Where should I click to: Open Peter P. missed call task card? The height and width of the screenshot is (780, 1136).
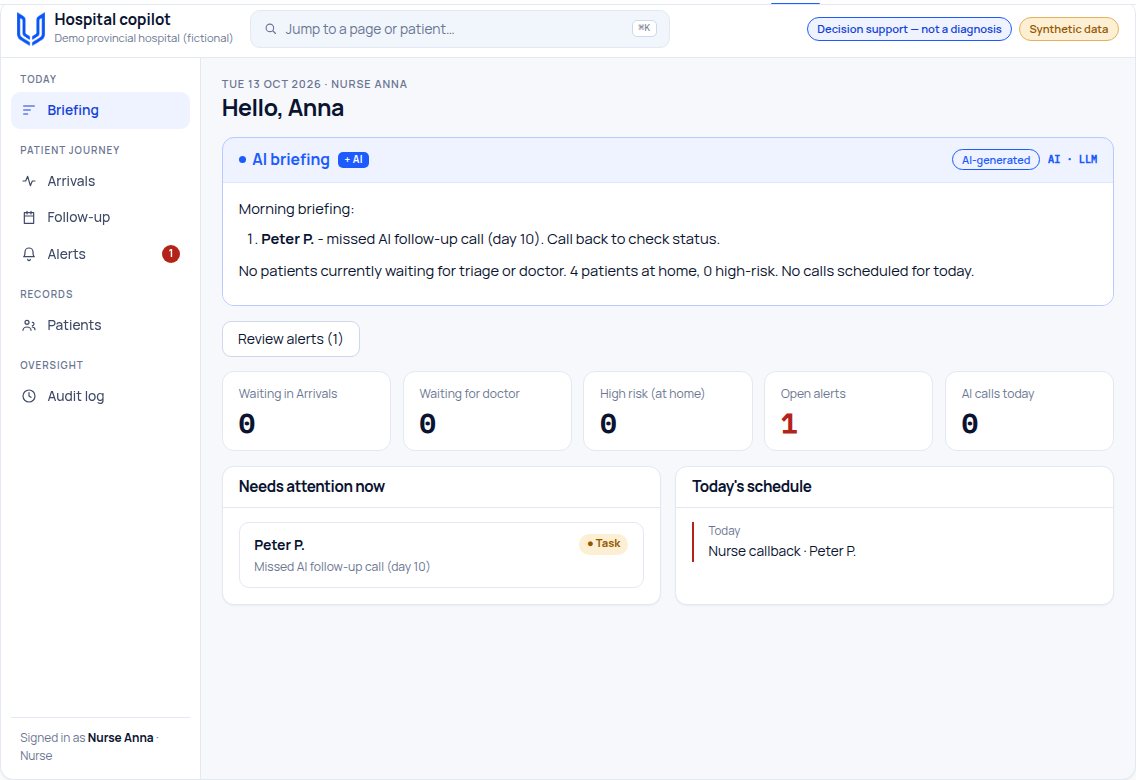[x=441, y=555]
